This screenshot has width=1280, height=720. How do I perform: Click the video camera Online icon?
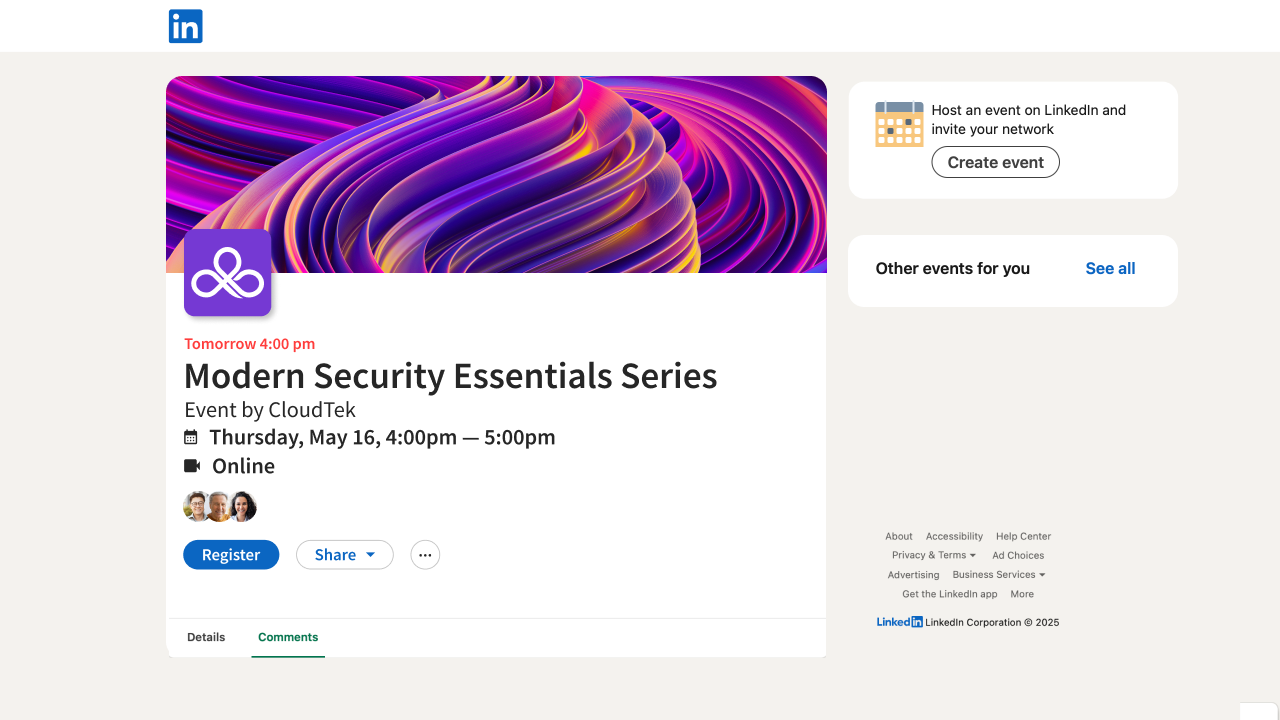click(x=192, y=466)
